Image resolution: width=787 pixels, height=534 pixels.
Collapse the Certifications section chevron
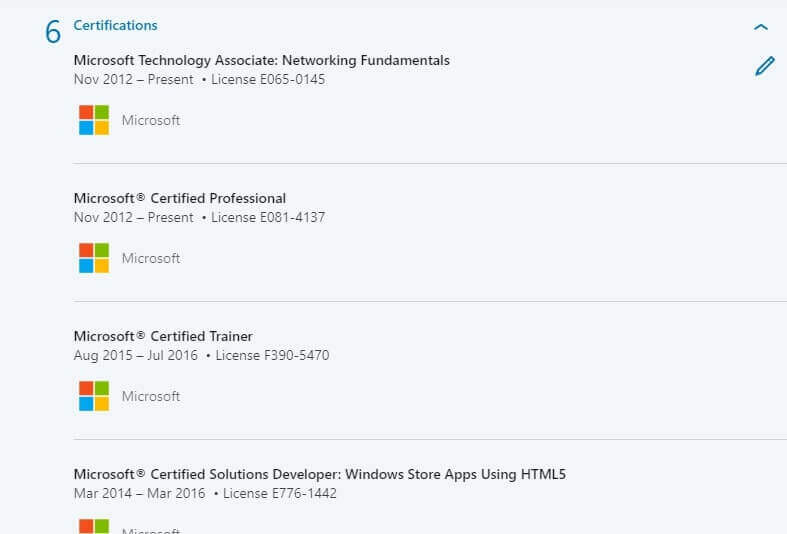pos(761,27)
